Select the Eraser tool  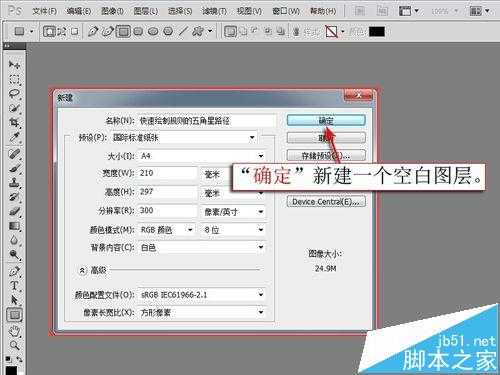click(x=14, y=211)
